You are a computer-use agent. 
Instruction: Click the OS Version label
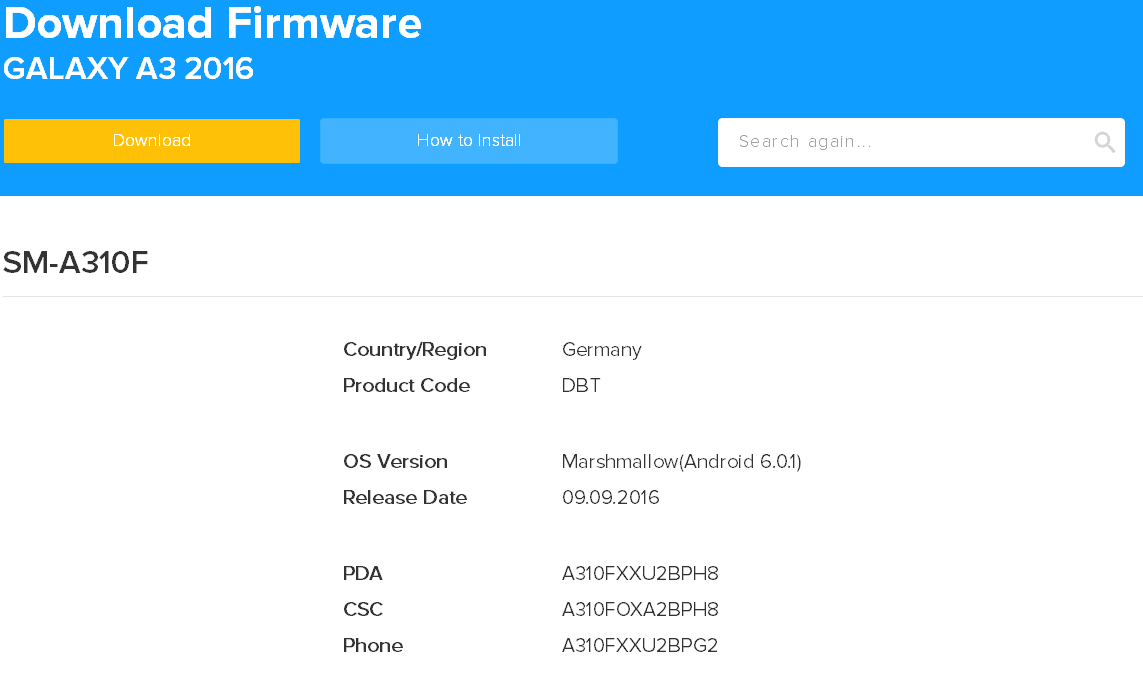click(x=395, y=461)
